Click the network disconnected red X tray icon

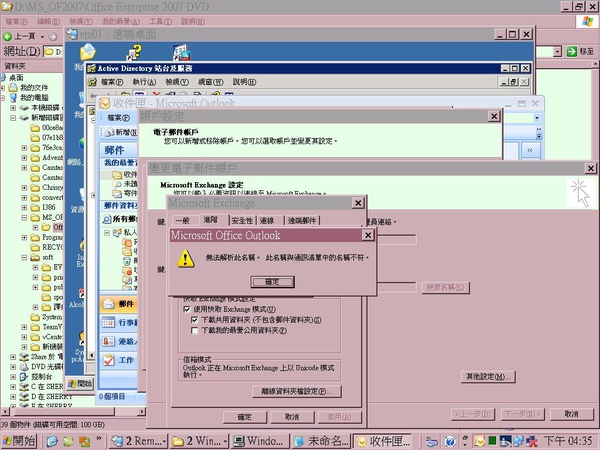click(x=532, y=442)
